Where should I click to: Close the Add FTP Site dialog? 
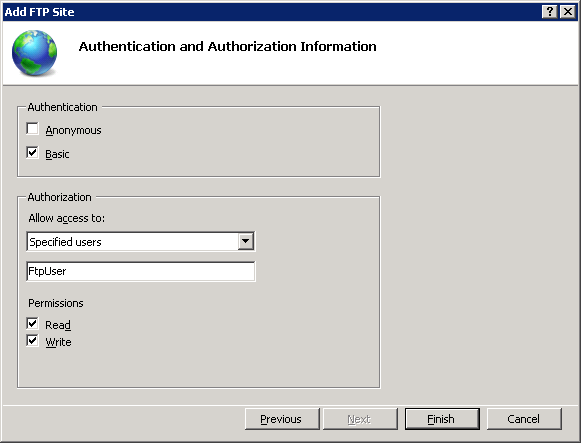[x=568, y=12]
